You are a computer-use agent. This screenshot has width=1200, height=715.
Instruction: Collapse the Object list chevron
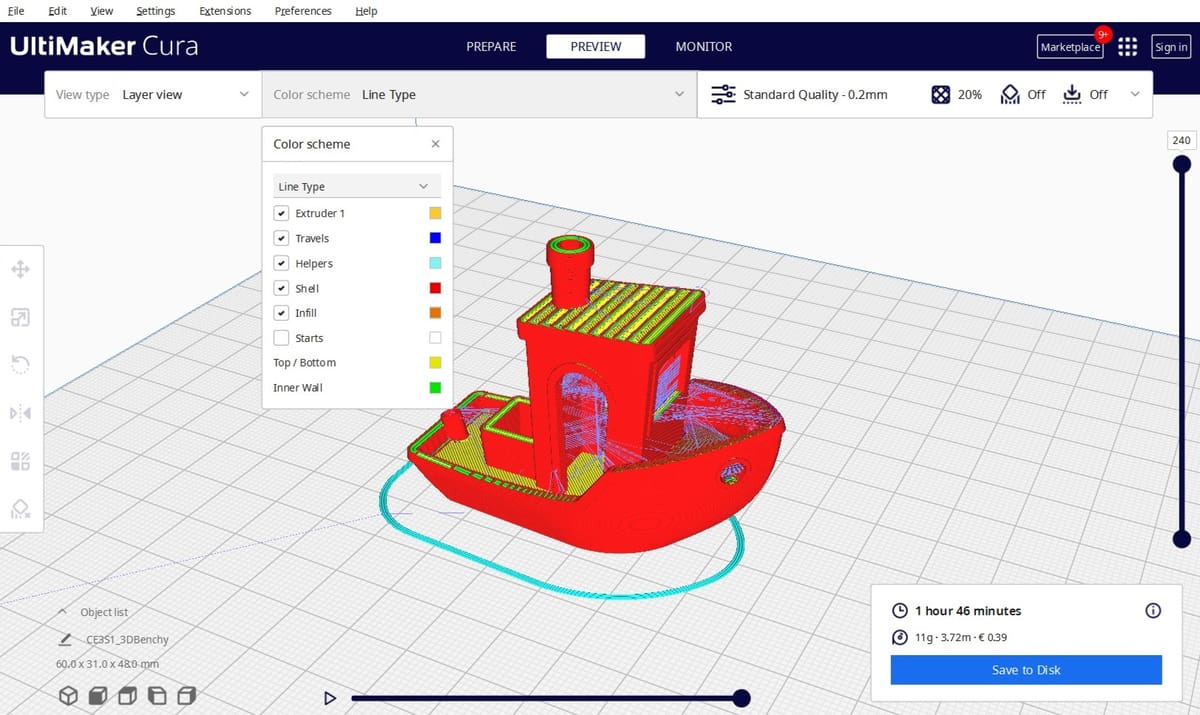click(62, 612)
